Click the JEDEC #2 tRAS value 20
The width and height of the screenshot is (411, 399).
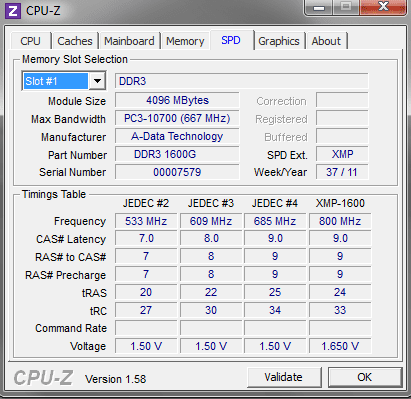click(x=146, y=293)
